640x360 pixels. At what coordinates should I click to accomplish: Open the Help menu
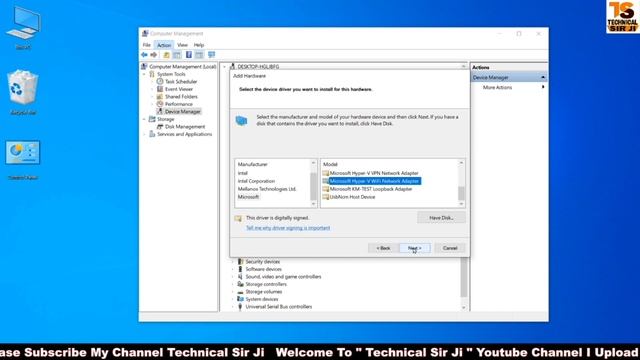pos(199,45)
